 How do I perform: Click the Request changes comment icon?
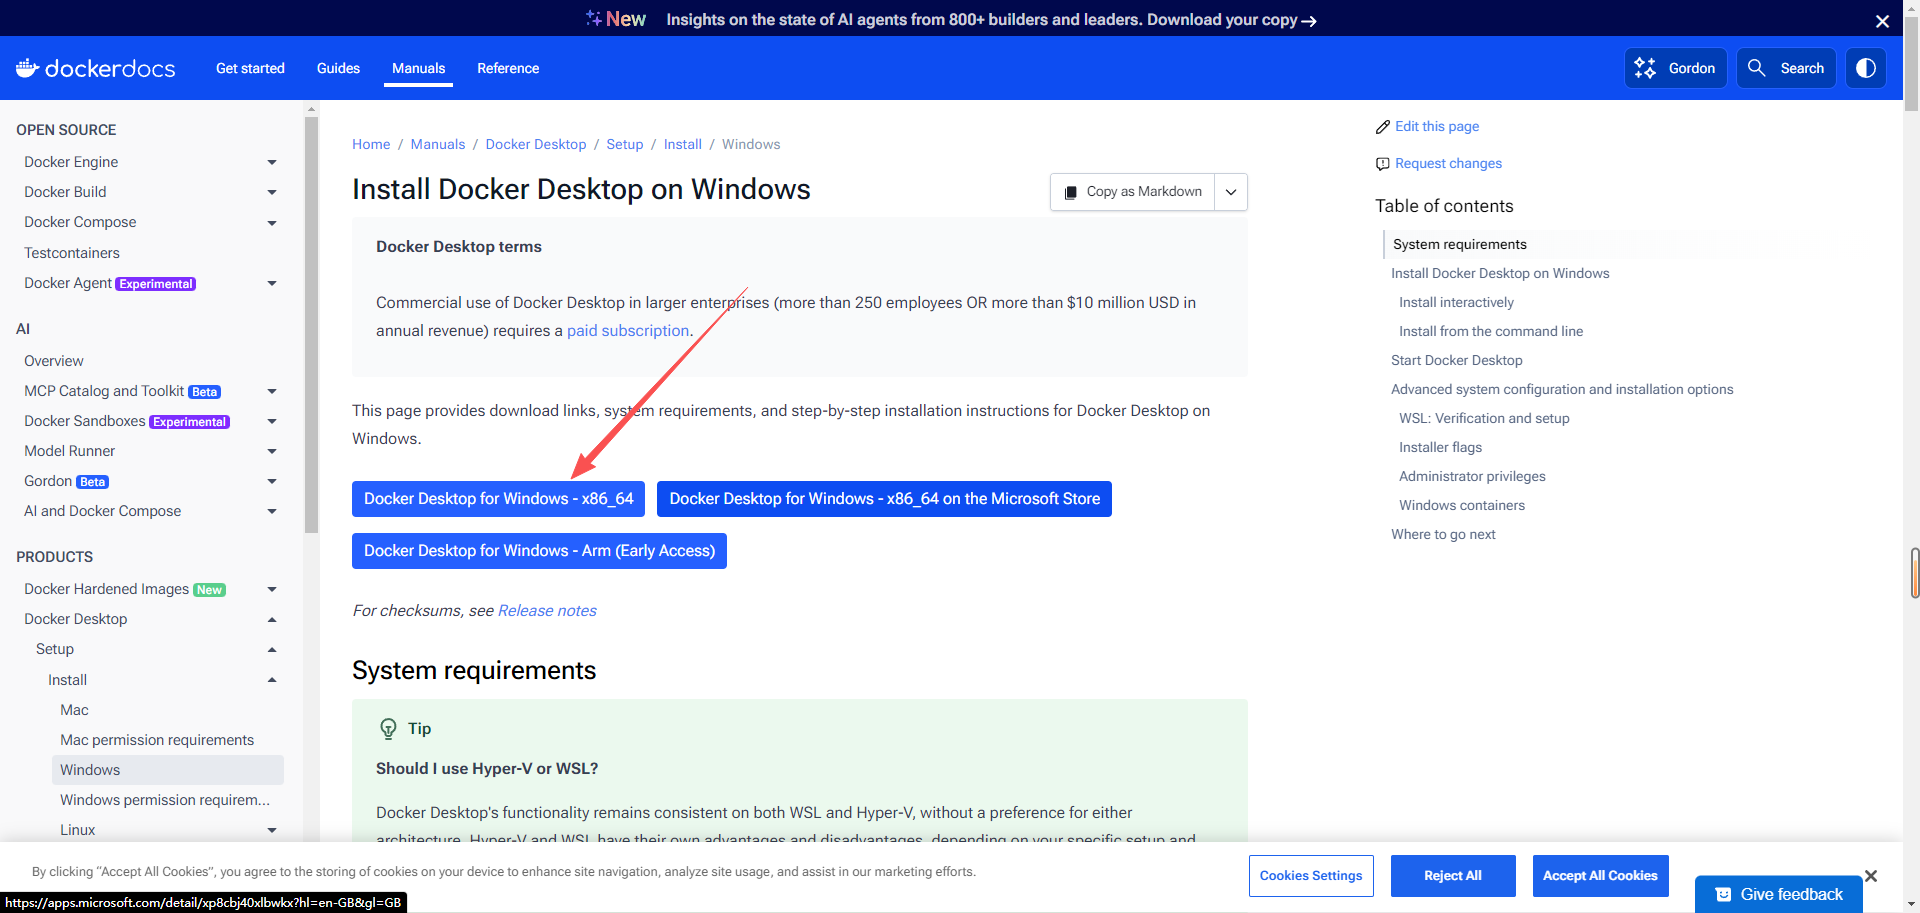(x=1383, y=164)
